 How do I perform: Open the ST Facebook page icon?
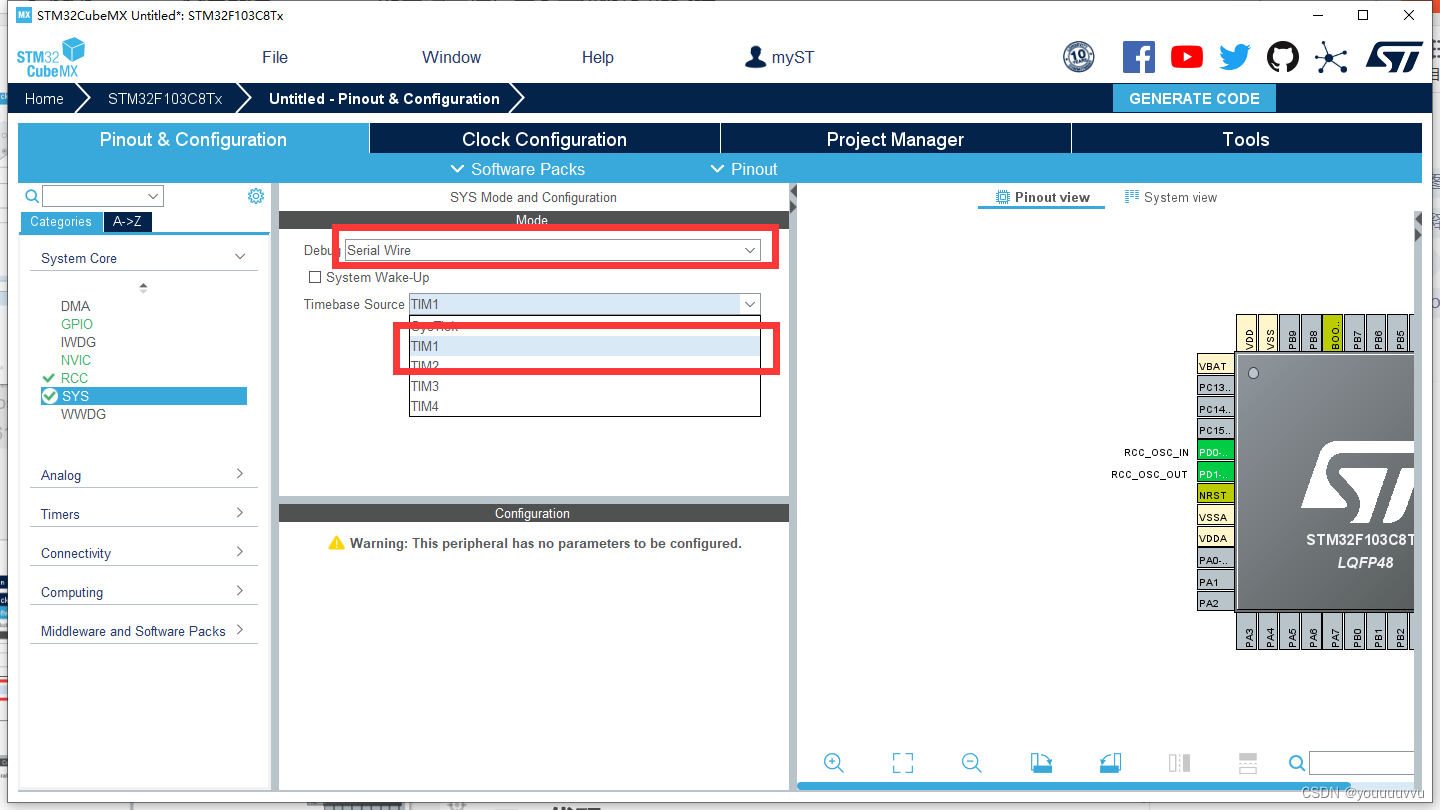coord(1139,57)
